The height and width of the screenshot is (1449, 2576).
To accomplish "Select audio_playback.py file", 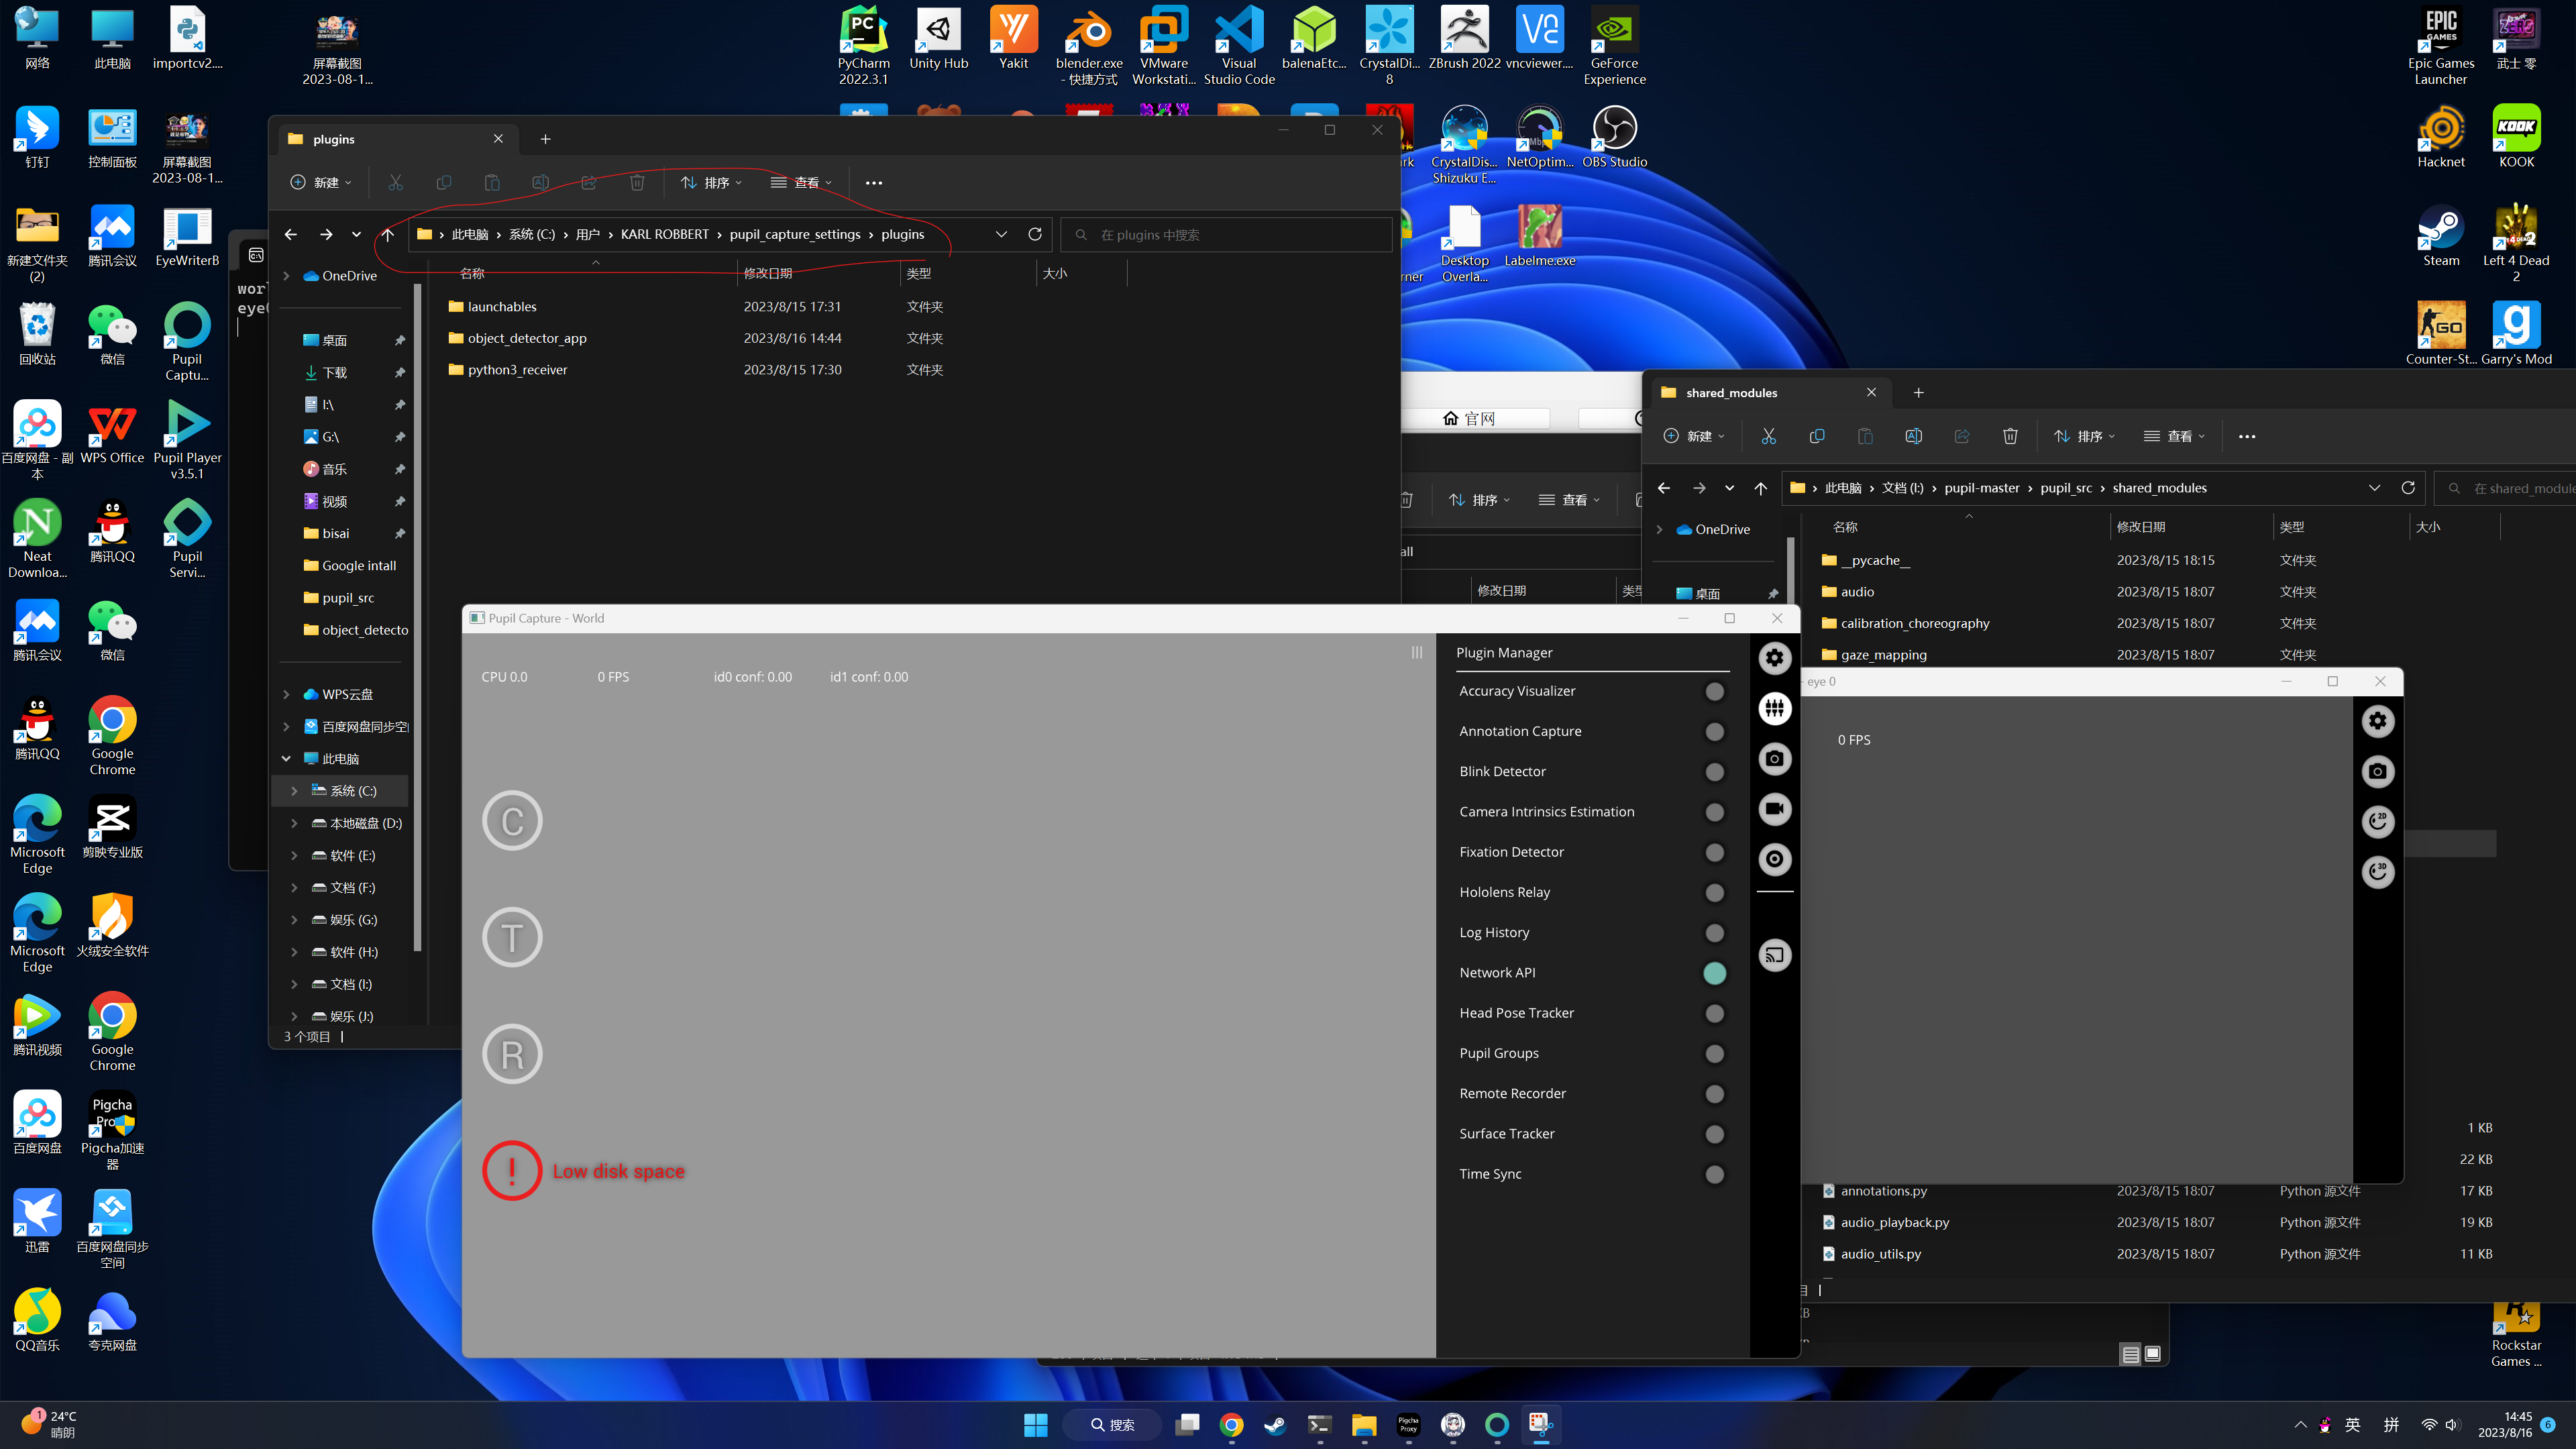I will coord(1894,1222).
